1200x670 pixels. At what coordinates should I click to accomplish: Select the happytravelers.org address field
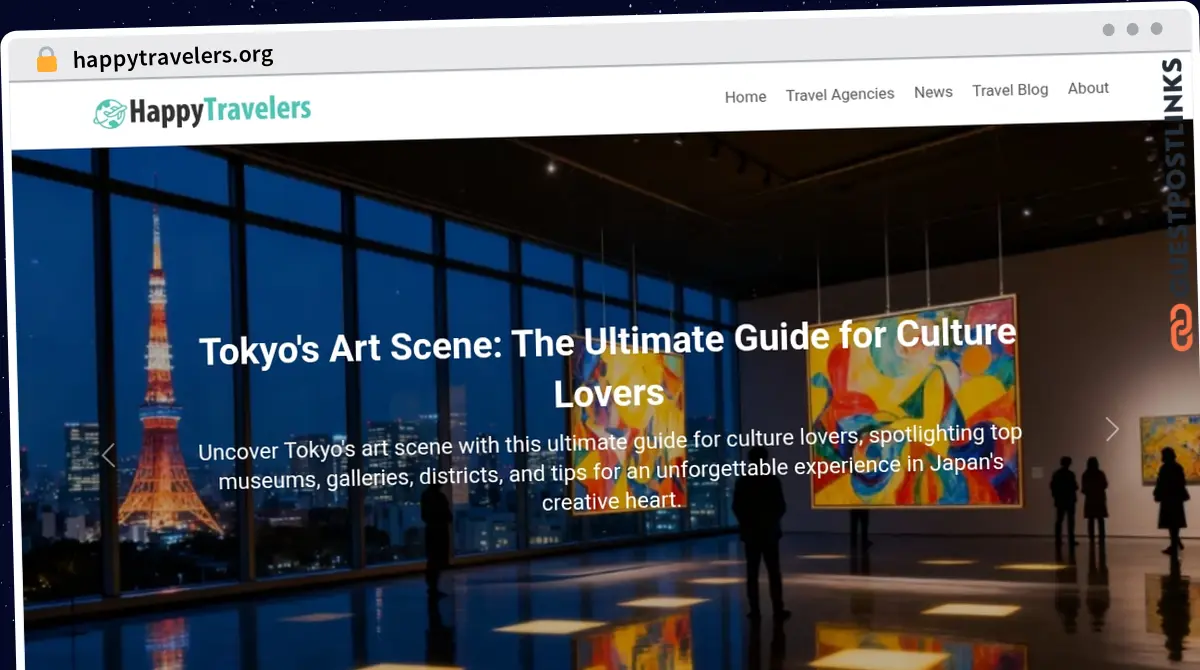point(173,57)
